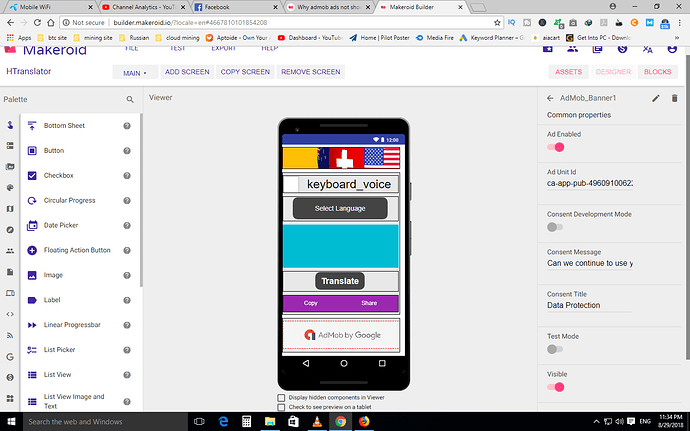Click the help icon next to Checkbox

point(127,176)
